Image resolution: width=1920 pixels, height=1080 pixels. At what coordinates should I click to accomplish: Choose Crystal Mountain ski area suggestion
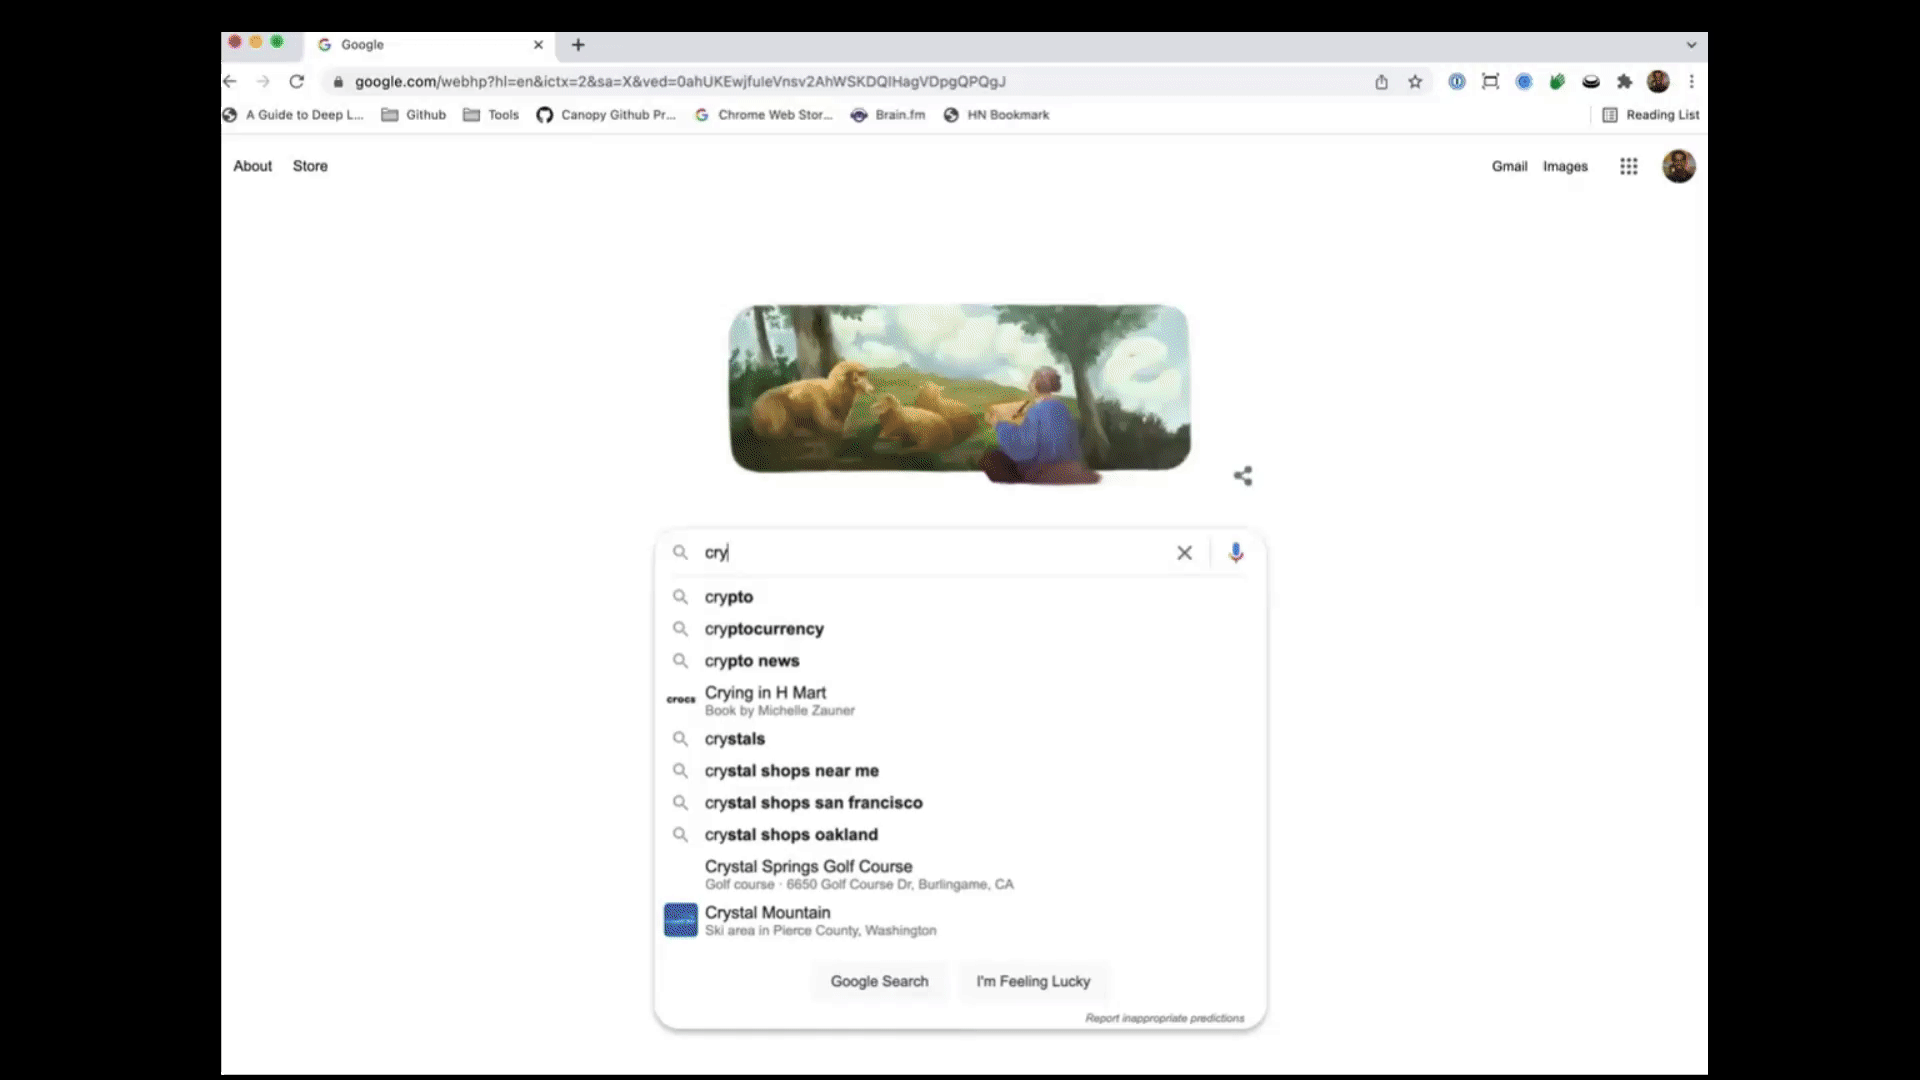click(960, 920)
